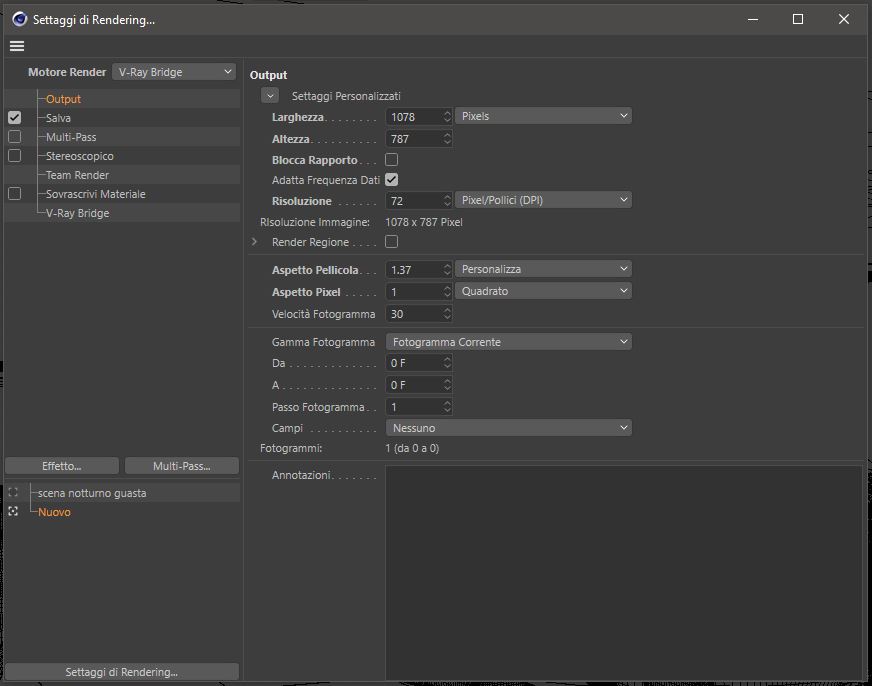Click the Aspetto Pellicola value field

pos(414,270)
